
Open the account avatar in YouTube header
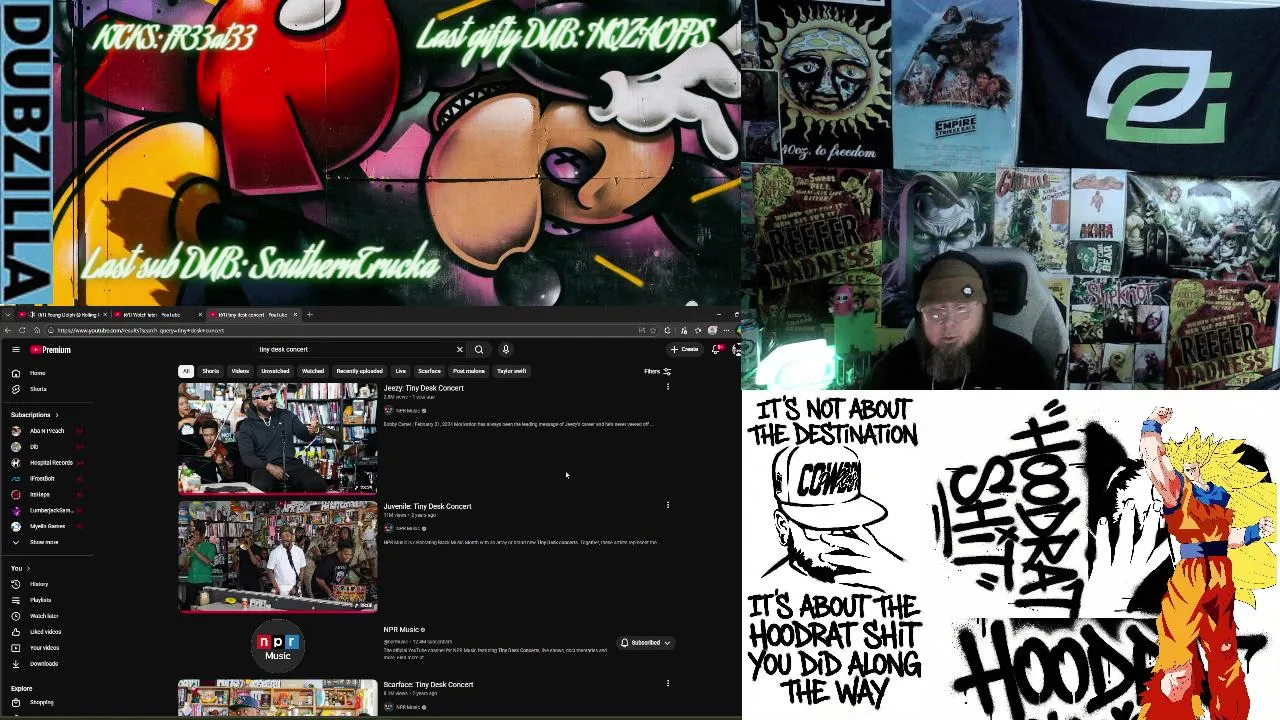click(x=736, y=349)
